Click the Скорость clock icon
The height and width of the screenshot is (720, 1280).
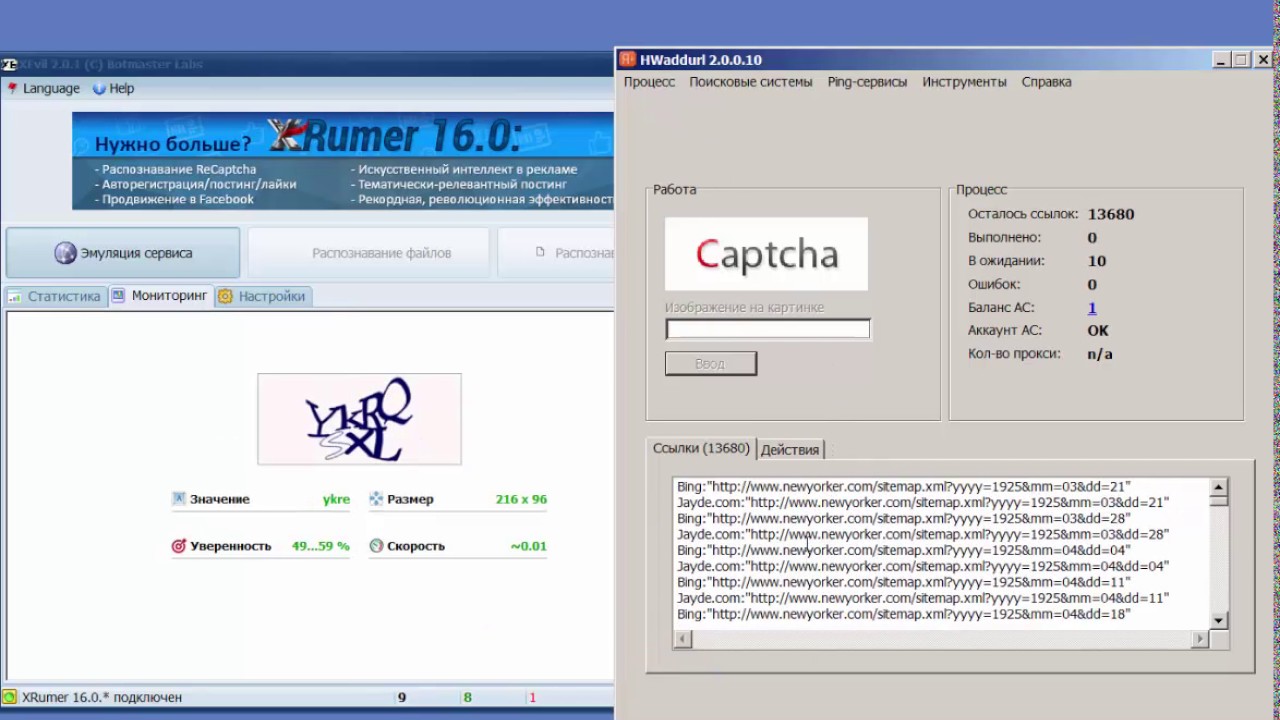coord(376,546)
